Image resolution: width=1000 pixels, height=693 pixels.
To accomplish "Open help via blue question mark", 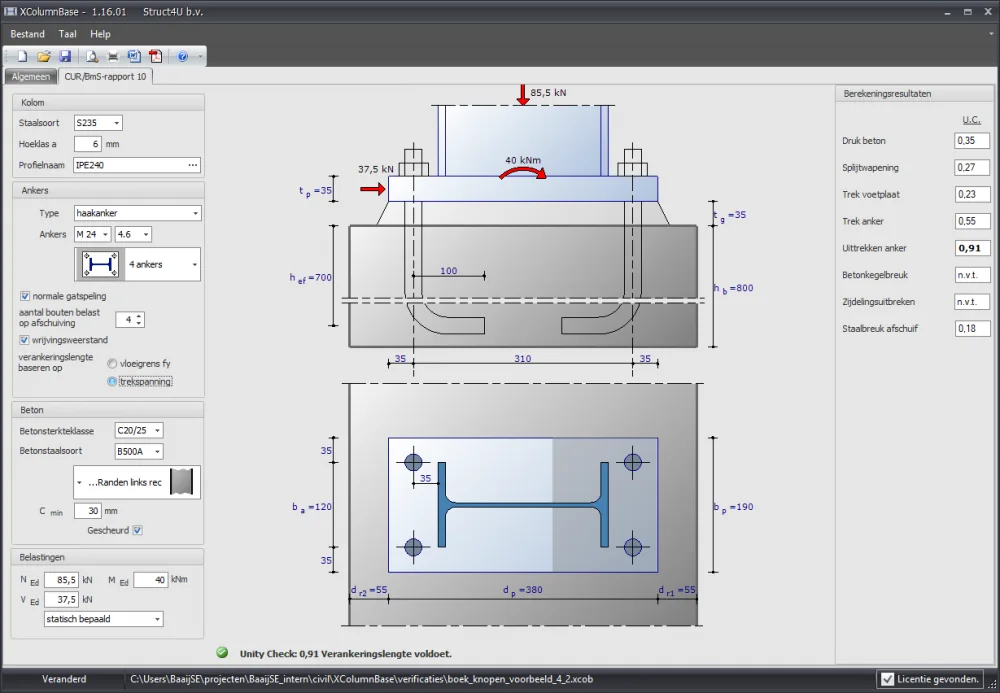I will click(x=182, y=57).
